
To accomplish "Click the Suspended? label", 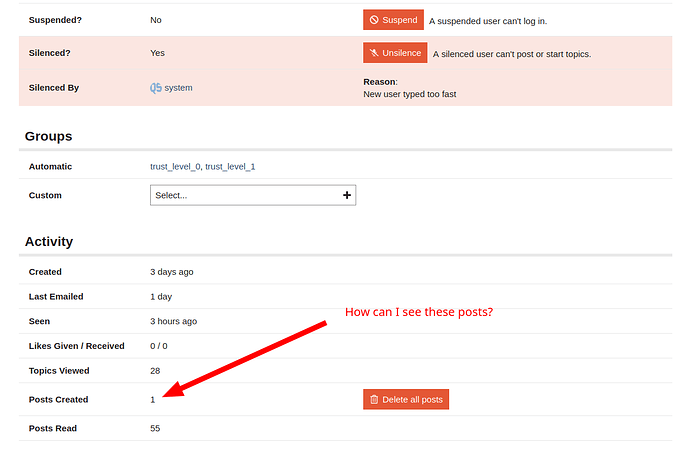I will (x=55, y=20).
